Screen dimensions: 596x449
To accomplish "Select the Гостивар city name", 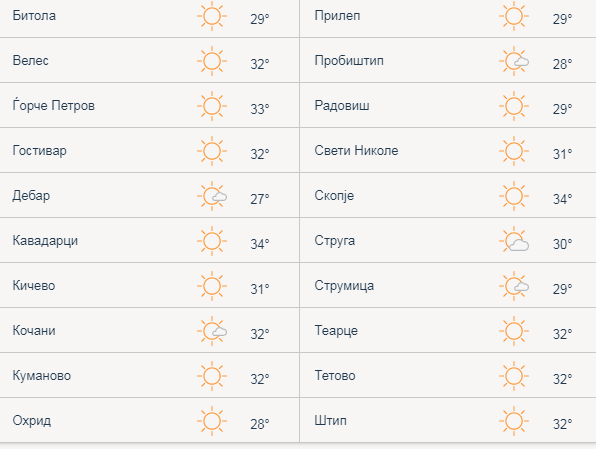I will coord(40,151).
